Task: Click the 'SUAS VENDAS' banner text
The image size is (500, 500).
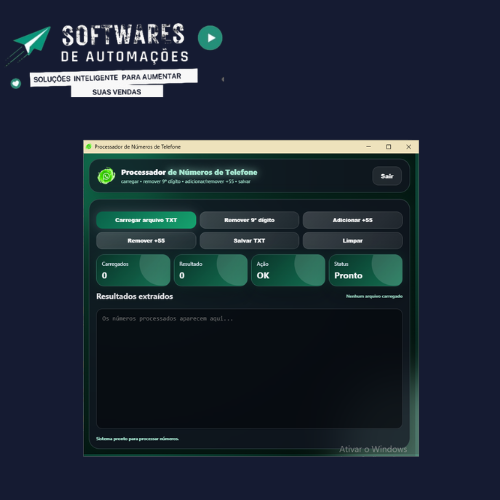Action: tap(117, 92)
